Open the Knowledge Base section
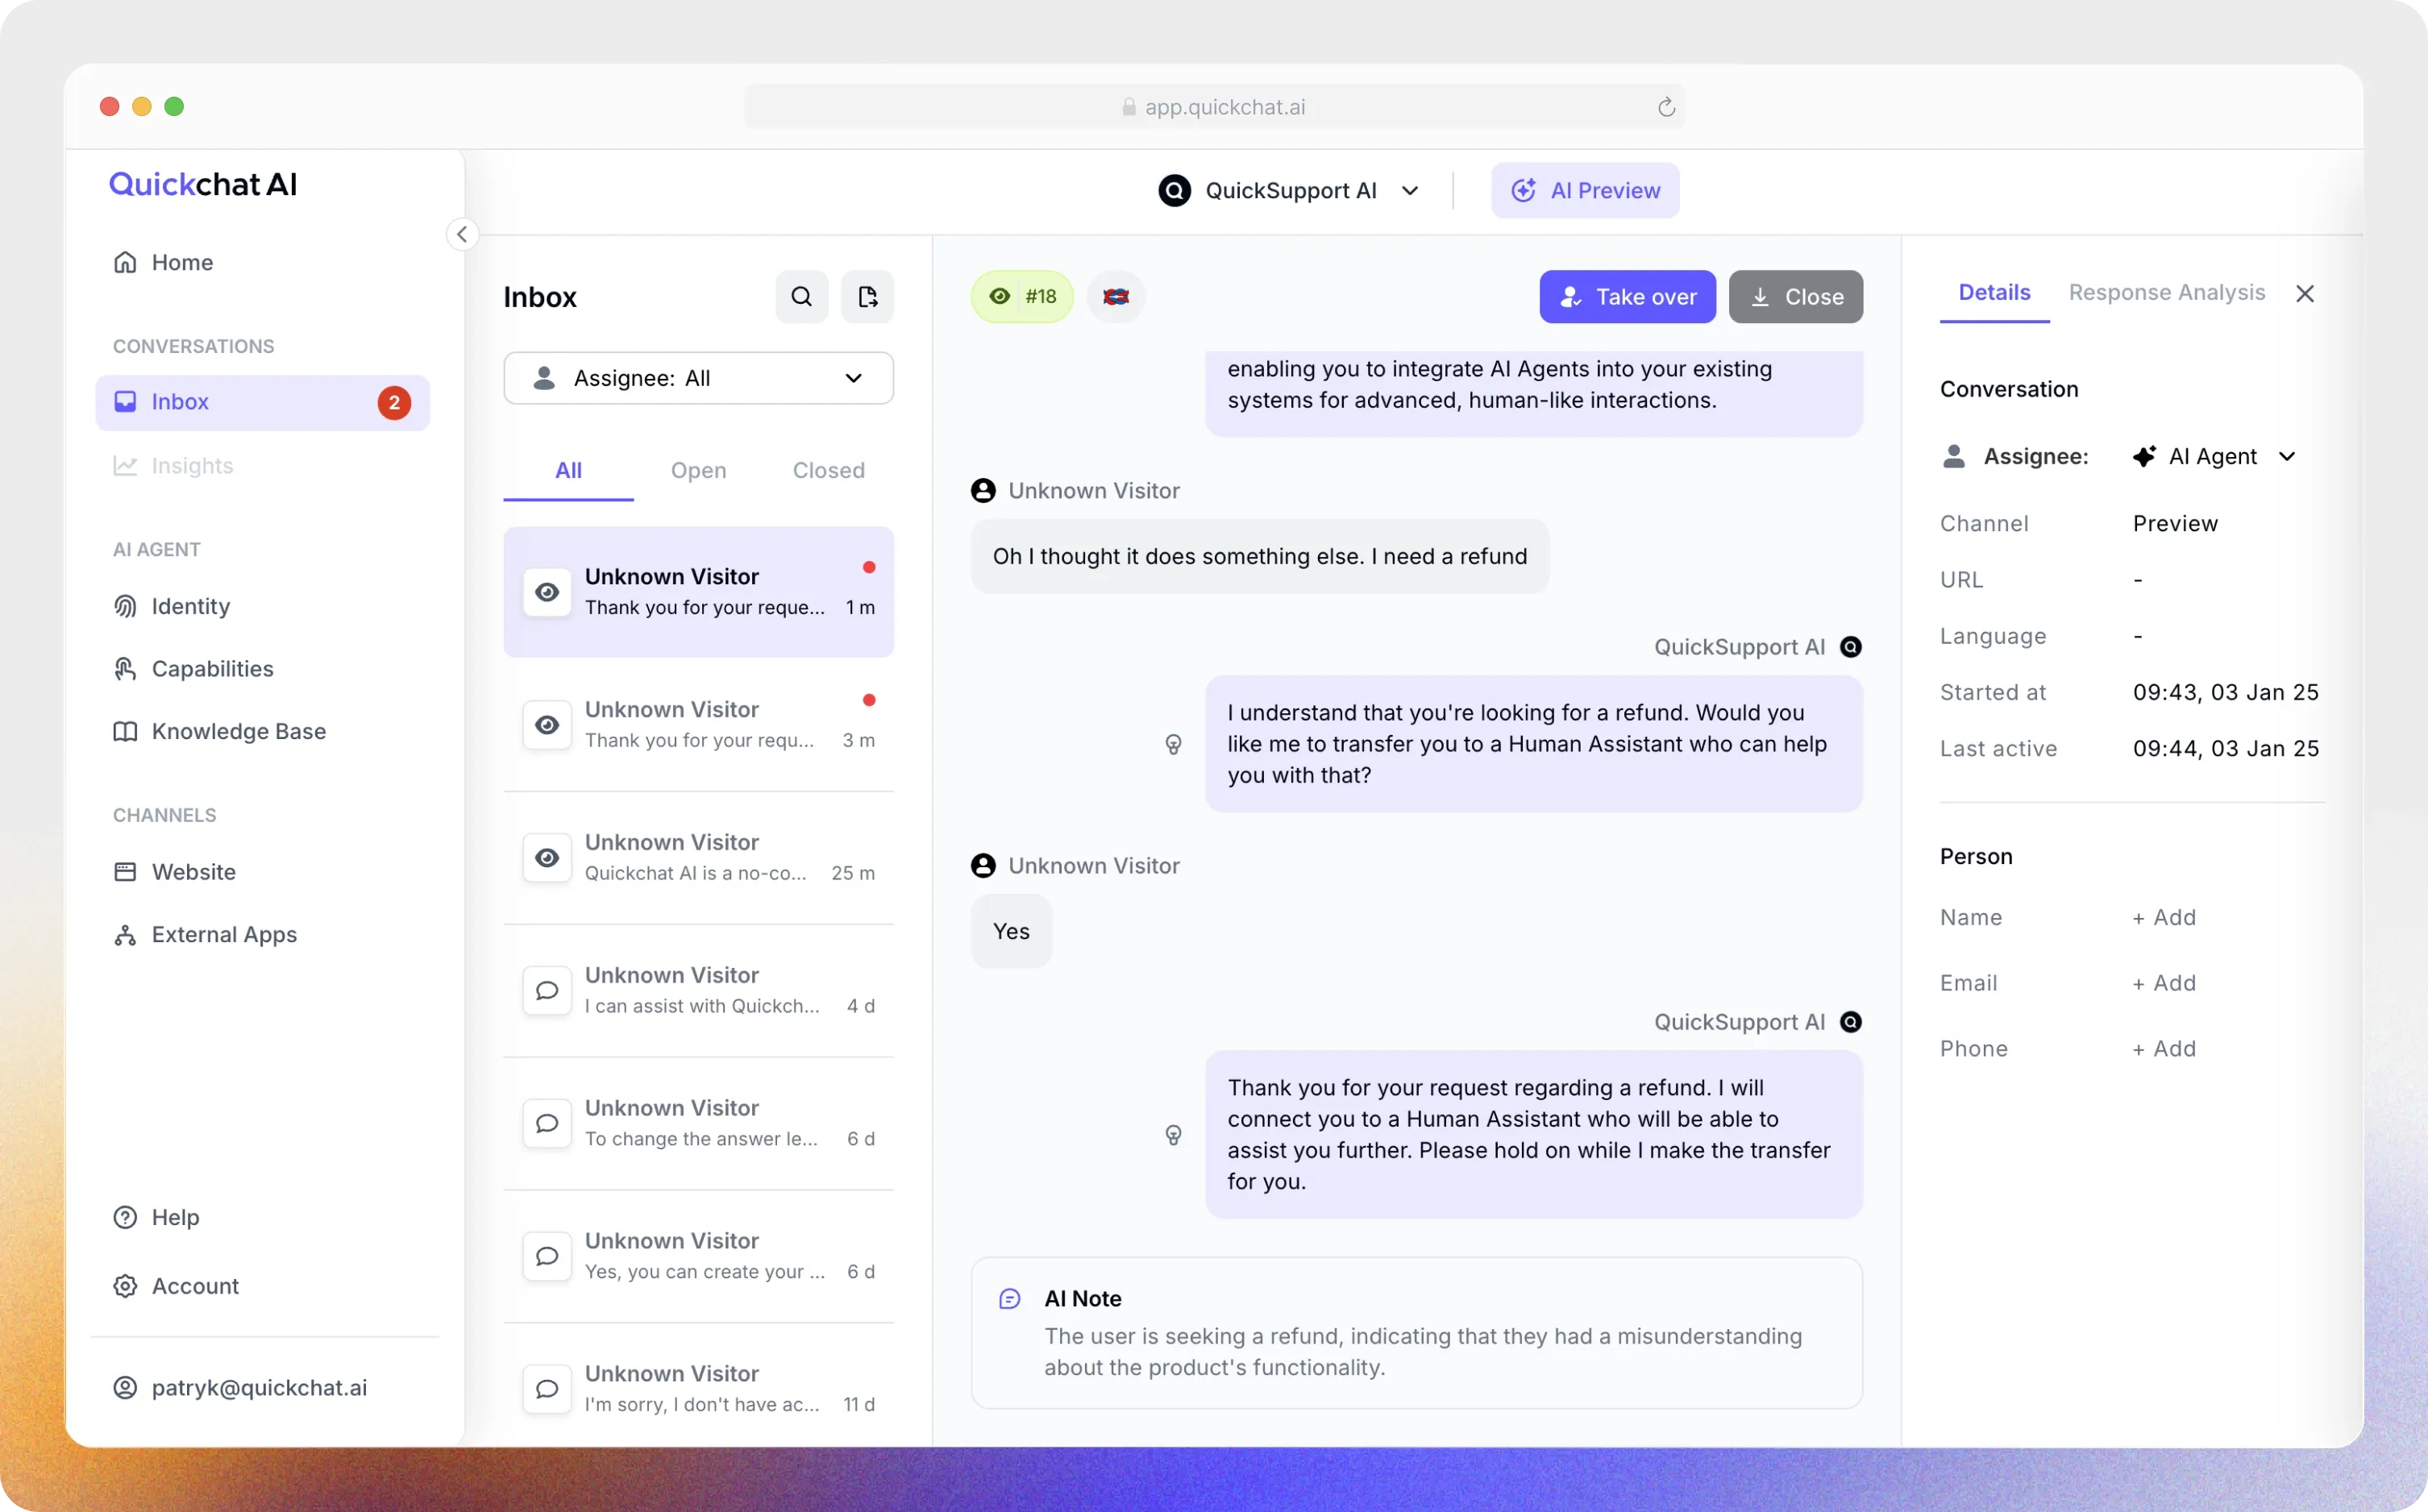The width and height of the screenshot is (2428, 1512). (219, 731)
